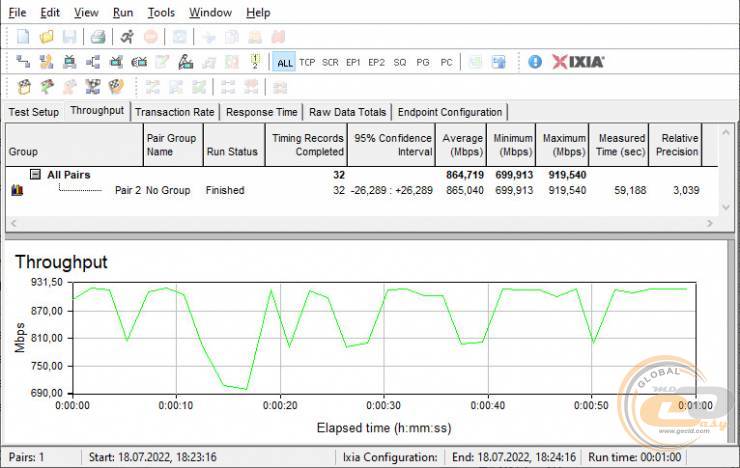Image resolution: width=740 pixels, height=468 pixels.
Task: Click the Add Pair icon with two linked computers
Action: (x=23, y=62)
